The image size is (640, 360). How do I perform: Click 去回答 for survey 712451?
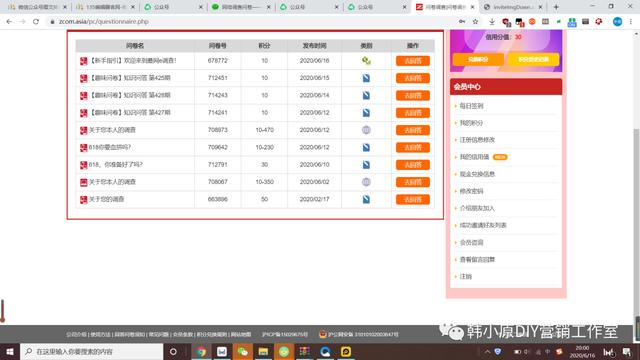click(x=413, y=78)
